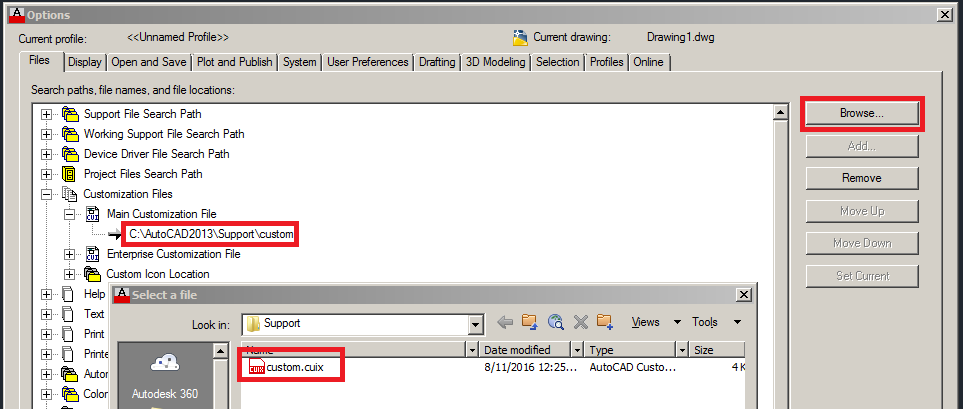
Task: Click Project Files Search Path icon
Action: (x=69, y=174)
